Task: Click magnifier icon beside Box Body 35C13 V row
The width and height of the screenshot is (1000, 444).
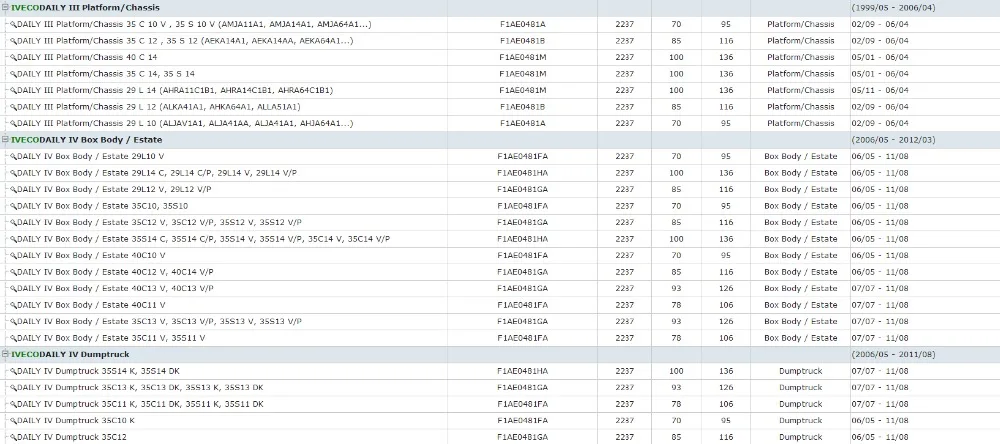Action: coord(13,322)
